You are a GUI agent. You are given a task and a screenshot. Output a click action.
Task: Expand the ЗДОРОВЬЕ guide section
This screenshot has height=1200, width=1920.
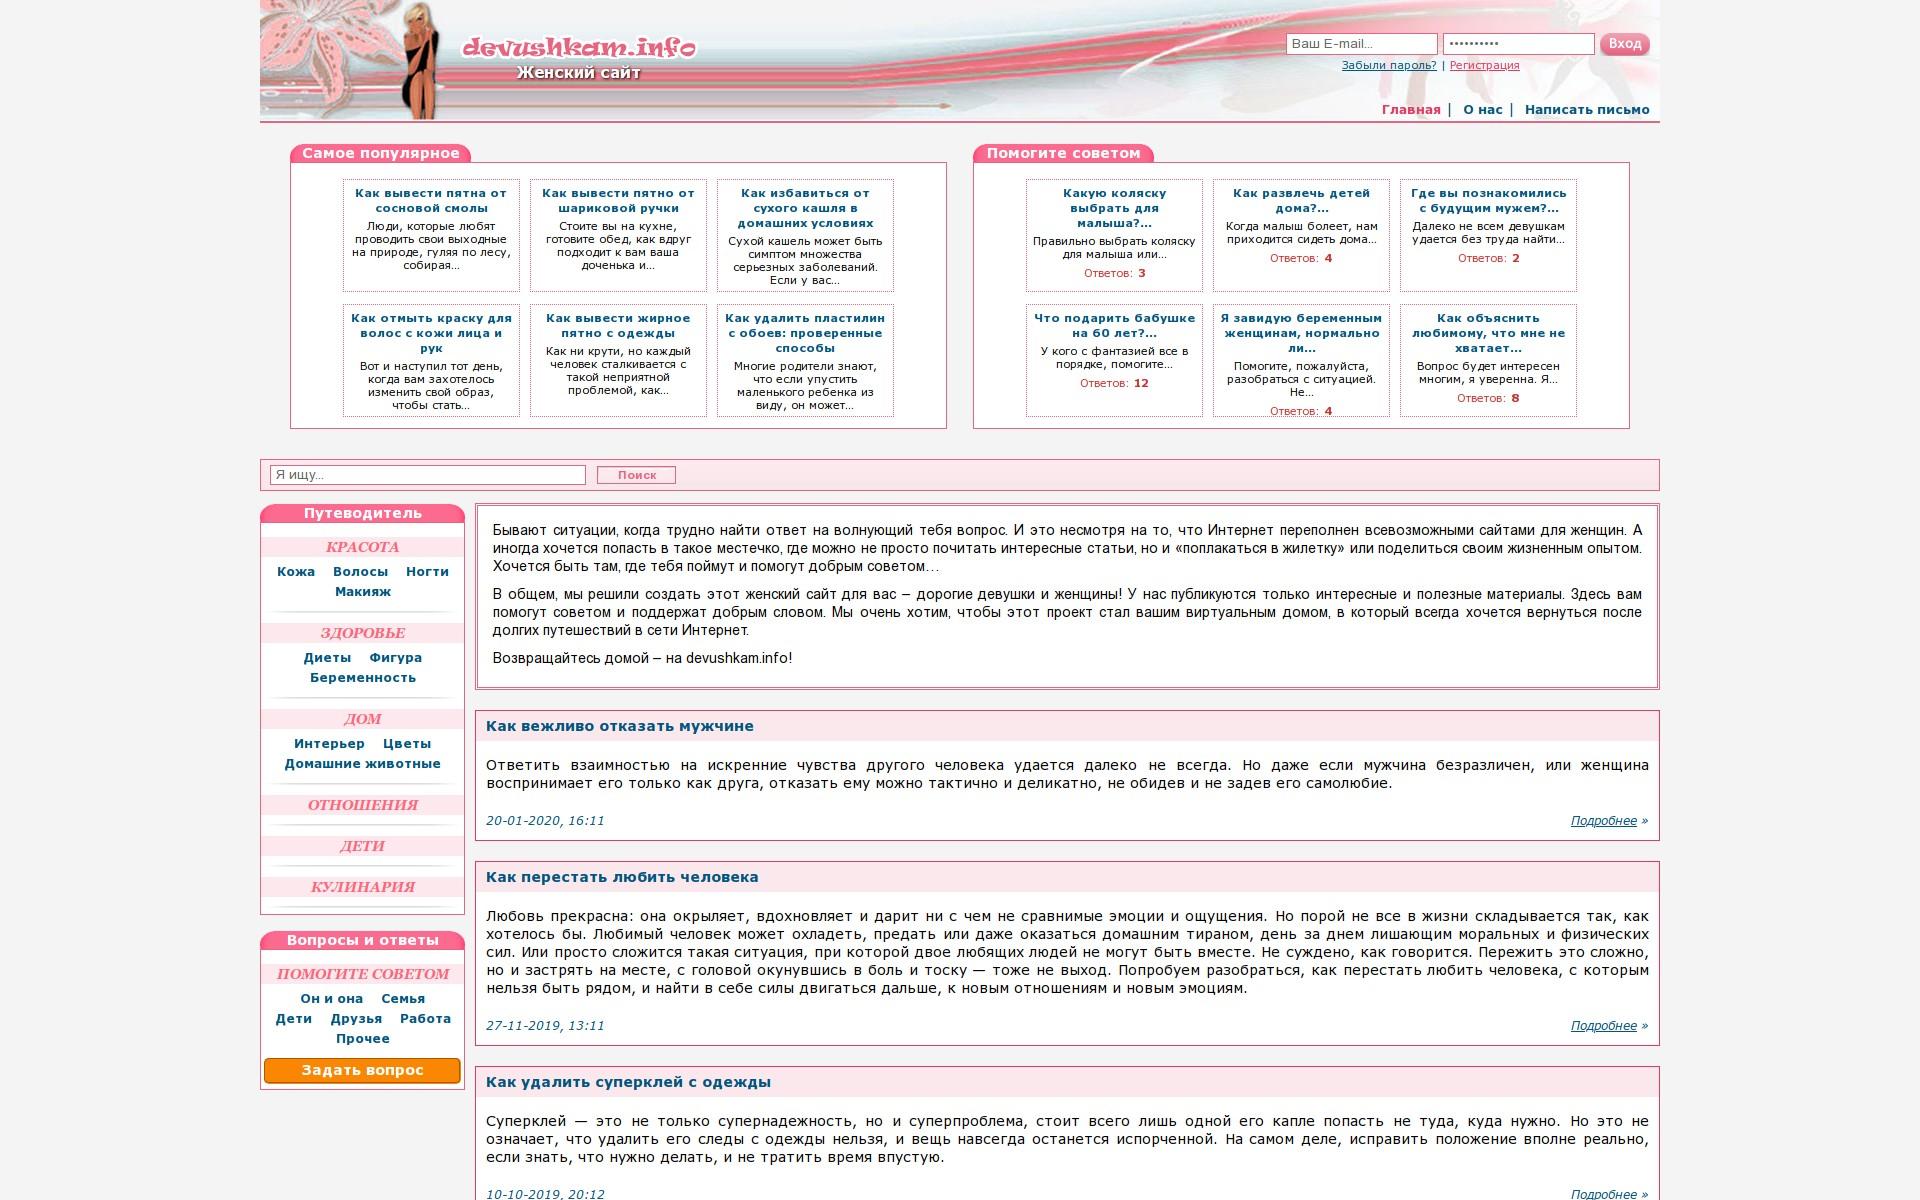click(x=362, y=633)
